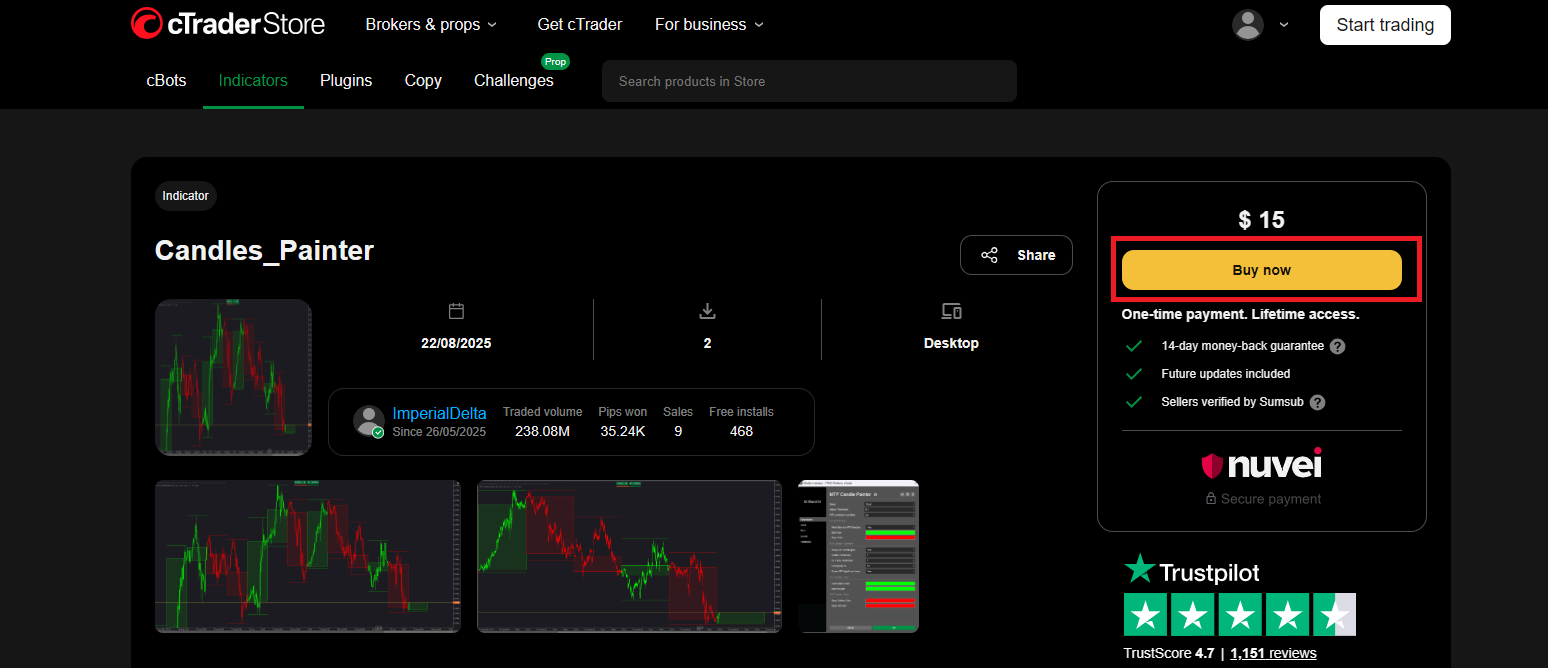Click the Trustpilot star rating bar
Viewport: 1548px width, 668px height.
pyautogui.click(x=1239, y=615)
